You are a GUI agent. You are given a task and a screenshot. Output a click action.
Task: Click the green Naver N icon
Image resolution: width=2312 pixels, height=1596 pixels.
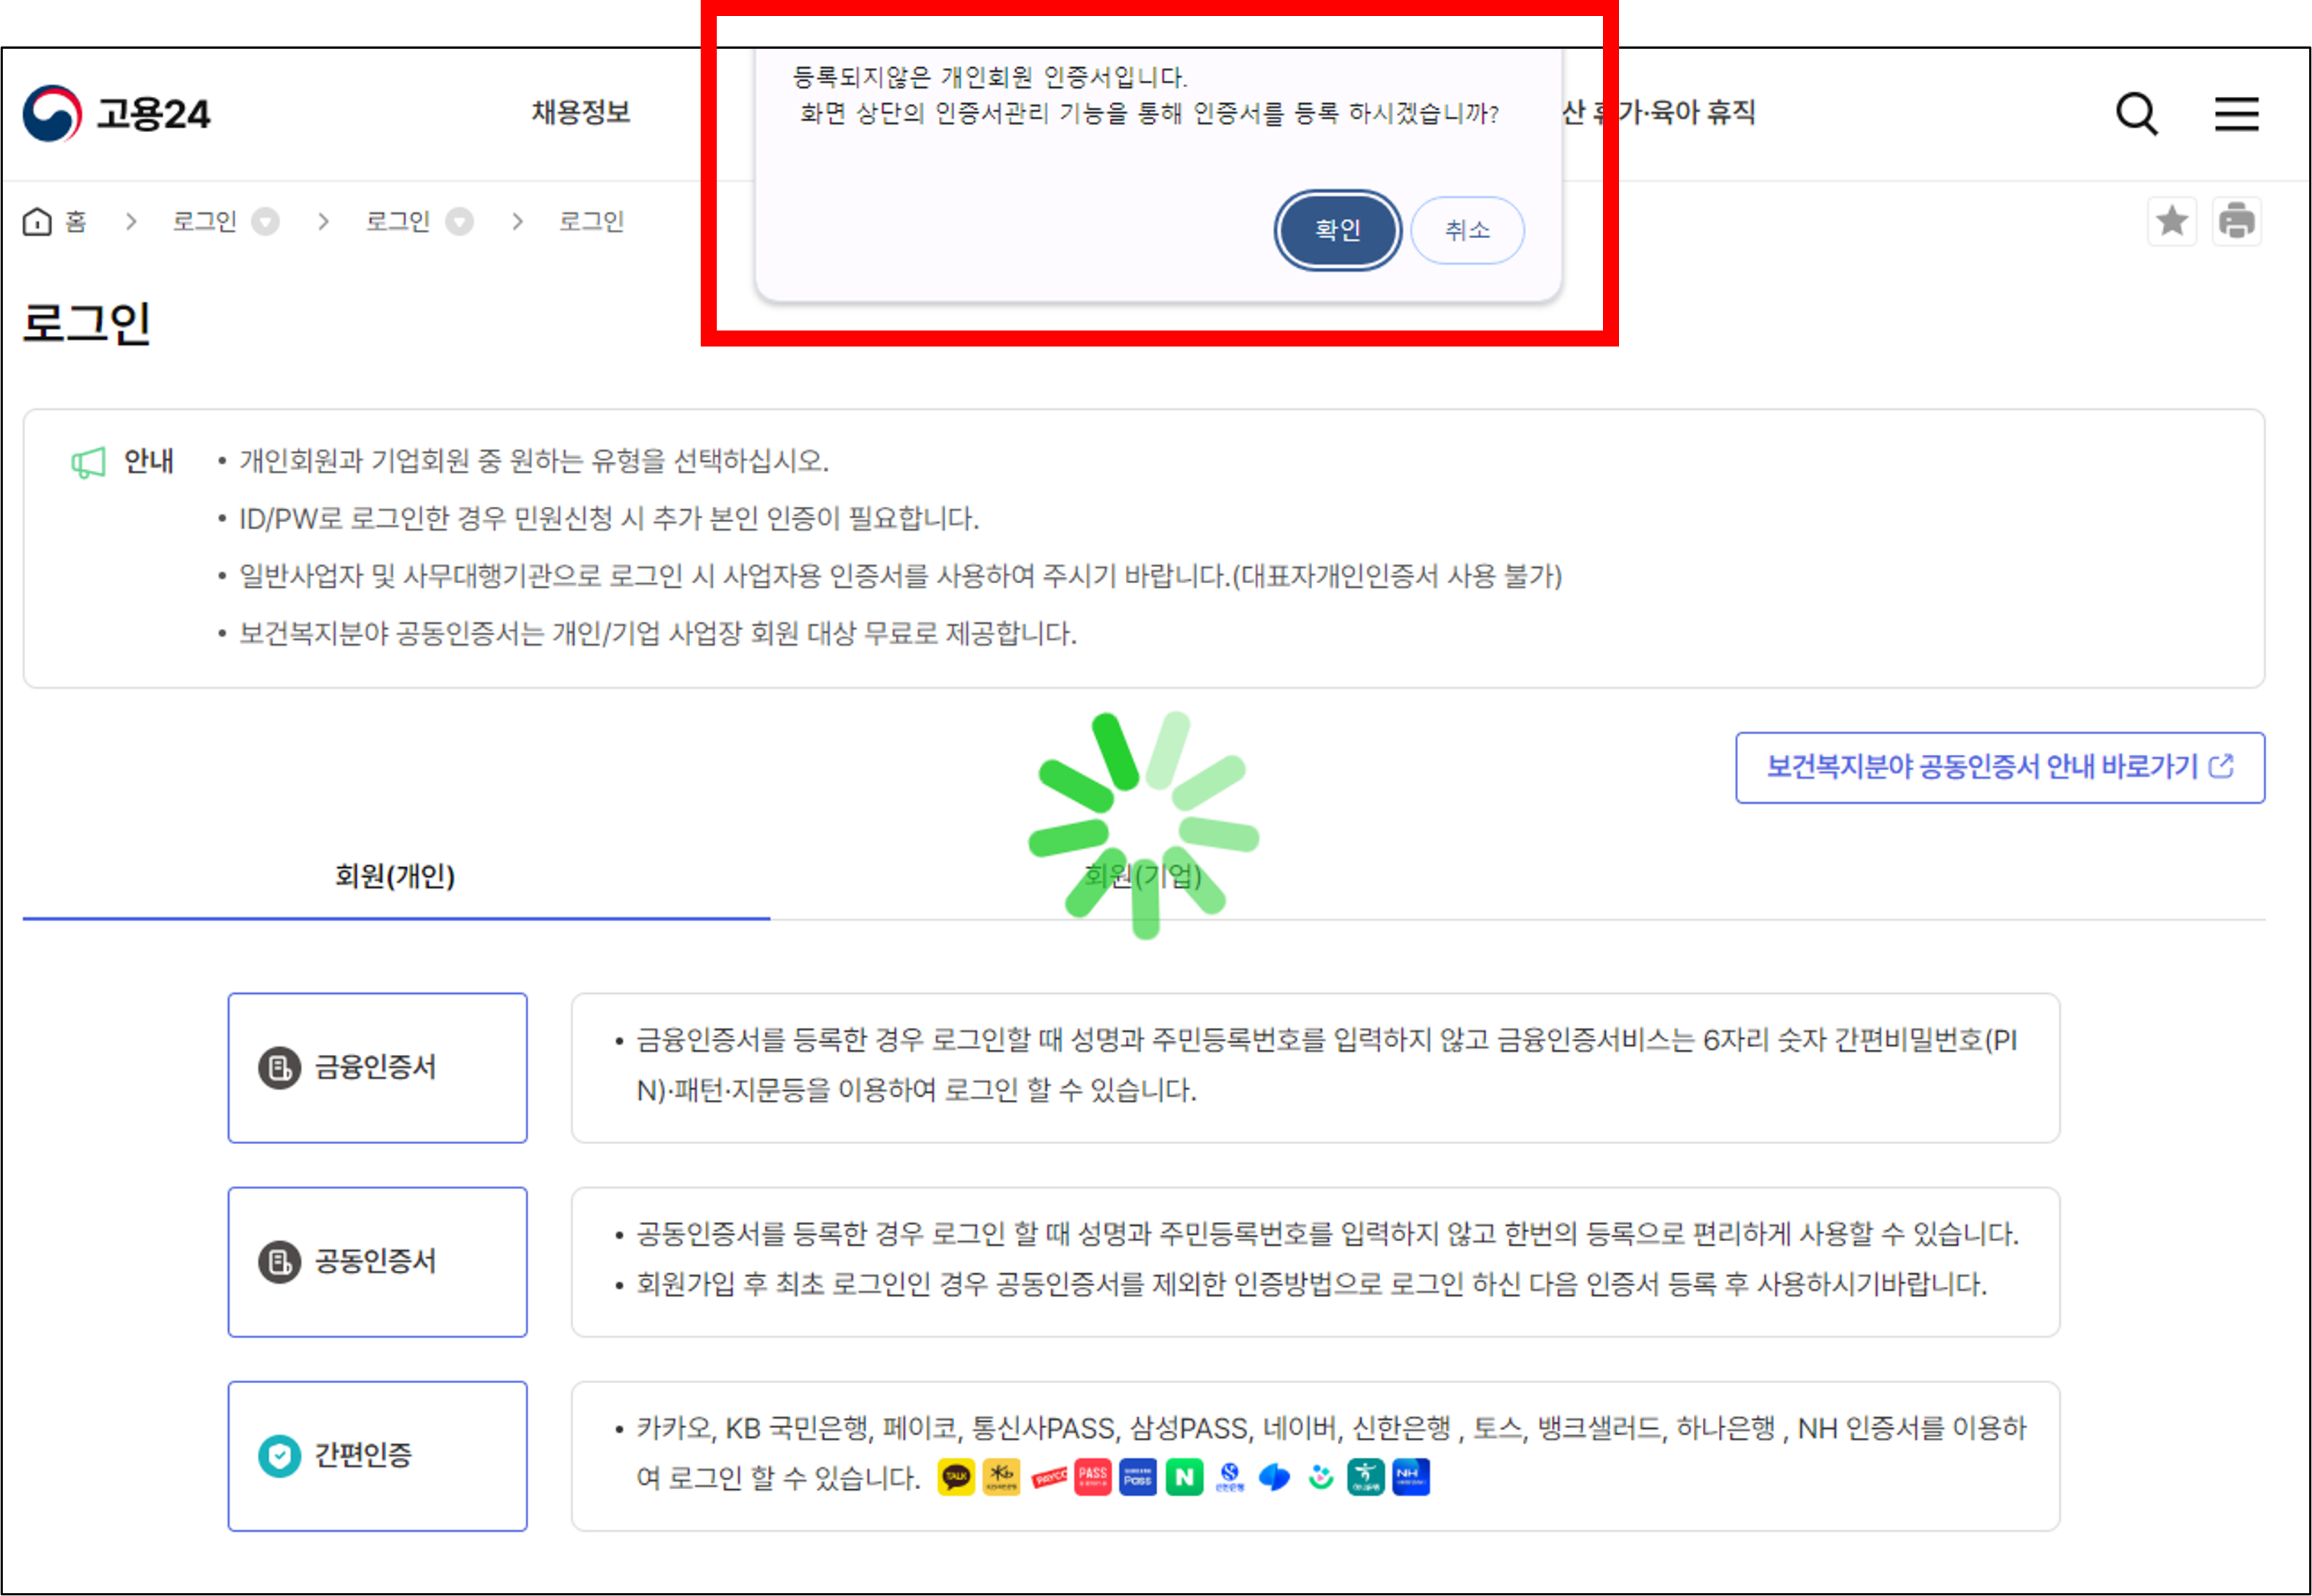coord(1184,1477)
